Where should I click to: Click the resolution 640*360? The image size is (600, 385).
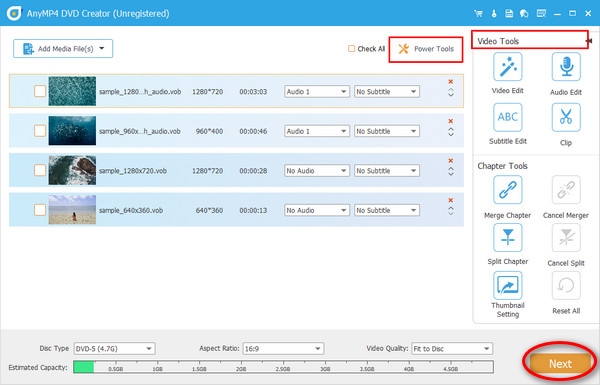coord(209,210)
